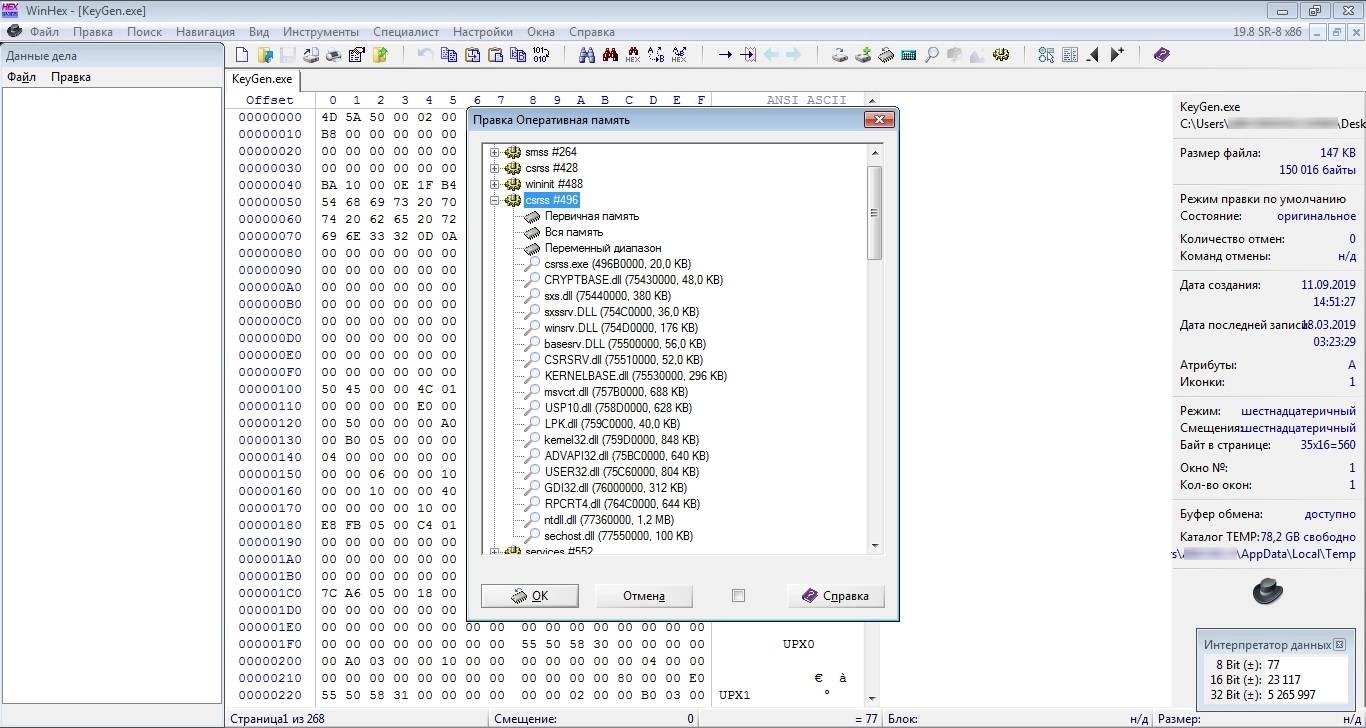
Task: Click the WinHex app icon beside Файл
Action: coord(14,32)
